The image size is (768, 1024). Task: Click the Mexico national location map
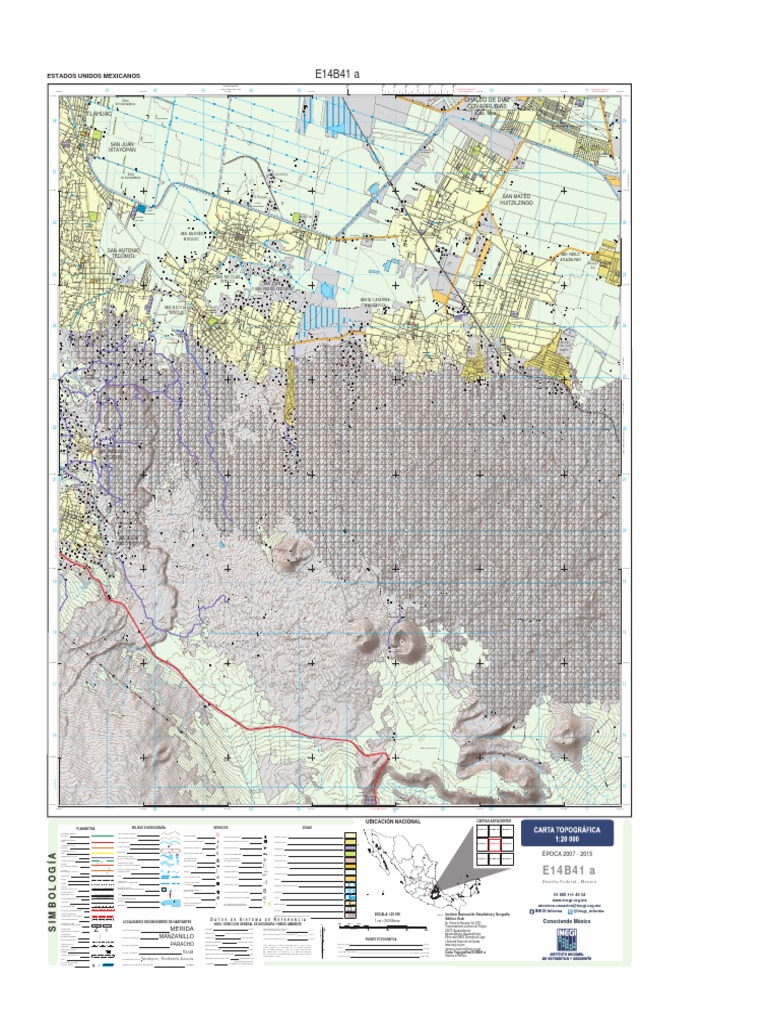[x=422, y=870]
